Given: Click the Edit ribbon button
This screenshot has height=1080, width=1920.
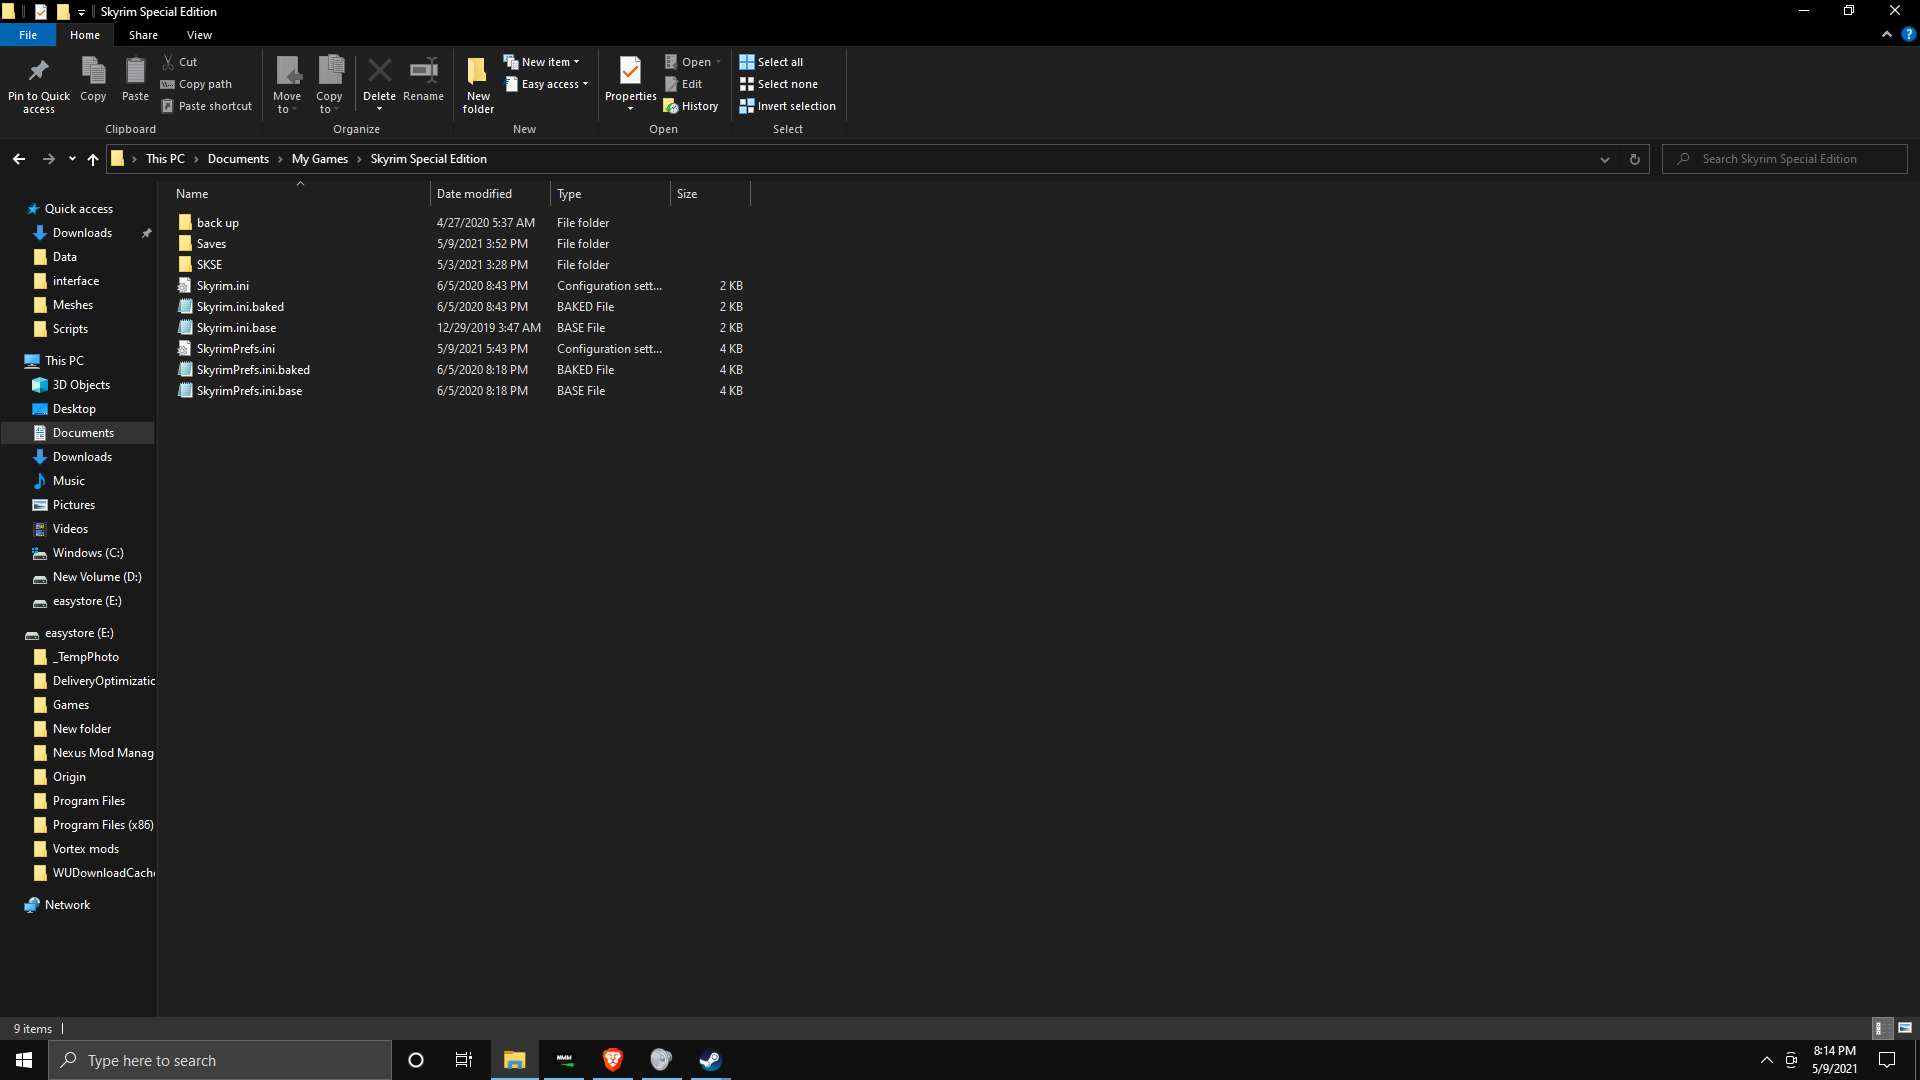Looking at the screenshot, I should click(684, 84).
